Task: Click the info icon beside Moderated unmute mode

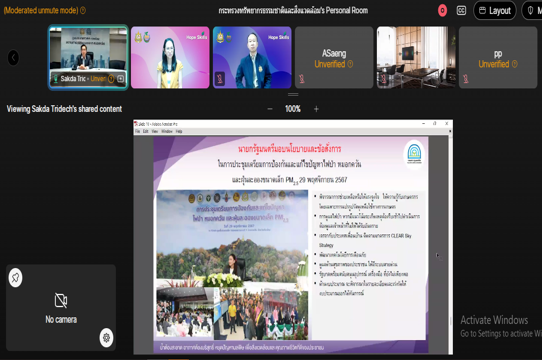Action: click(x=83, y=10)
